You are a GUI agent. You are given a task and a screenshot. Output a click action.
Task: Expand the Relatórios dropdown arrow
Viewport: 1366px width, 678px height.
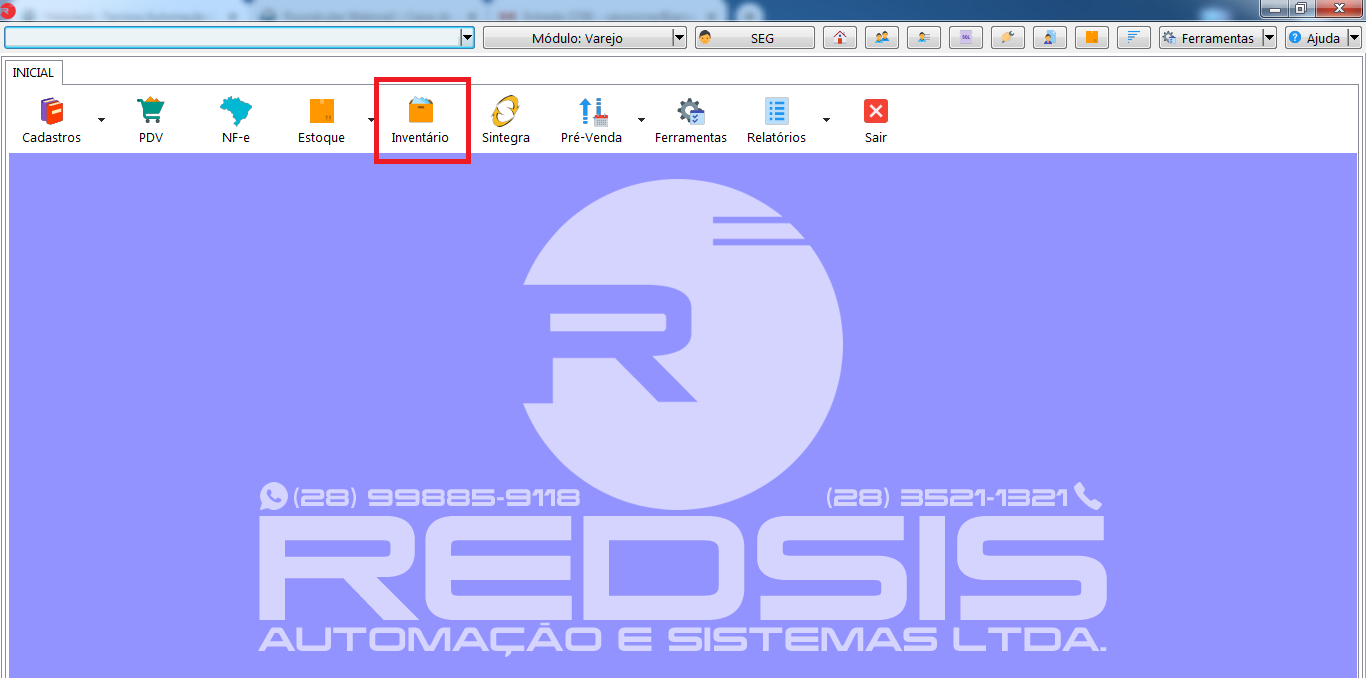826,120
